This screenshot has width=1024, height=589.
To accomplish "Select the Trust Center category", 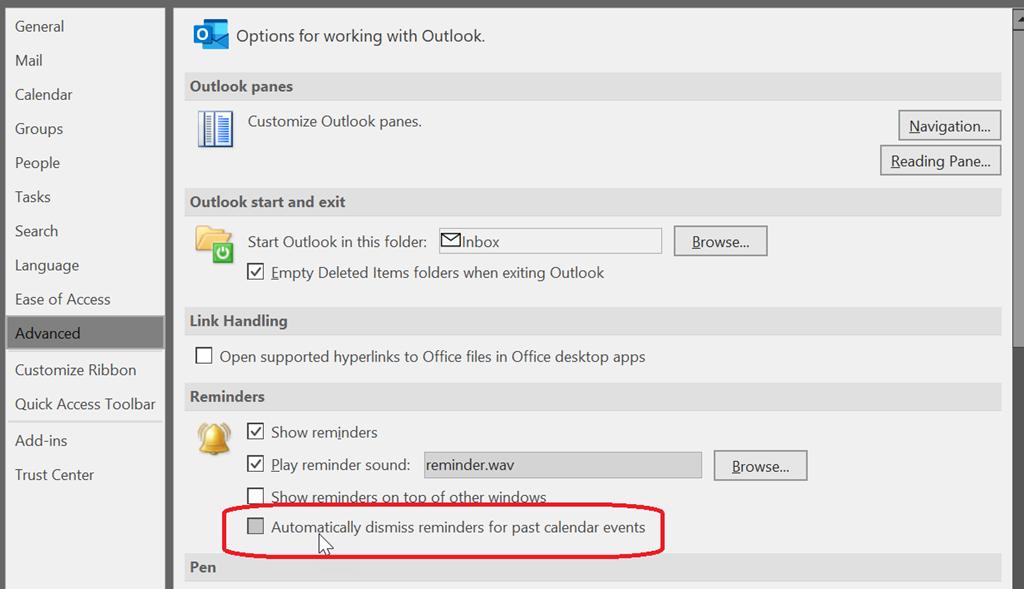I will coord(55,475).
